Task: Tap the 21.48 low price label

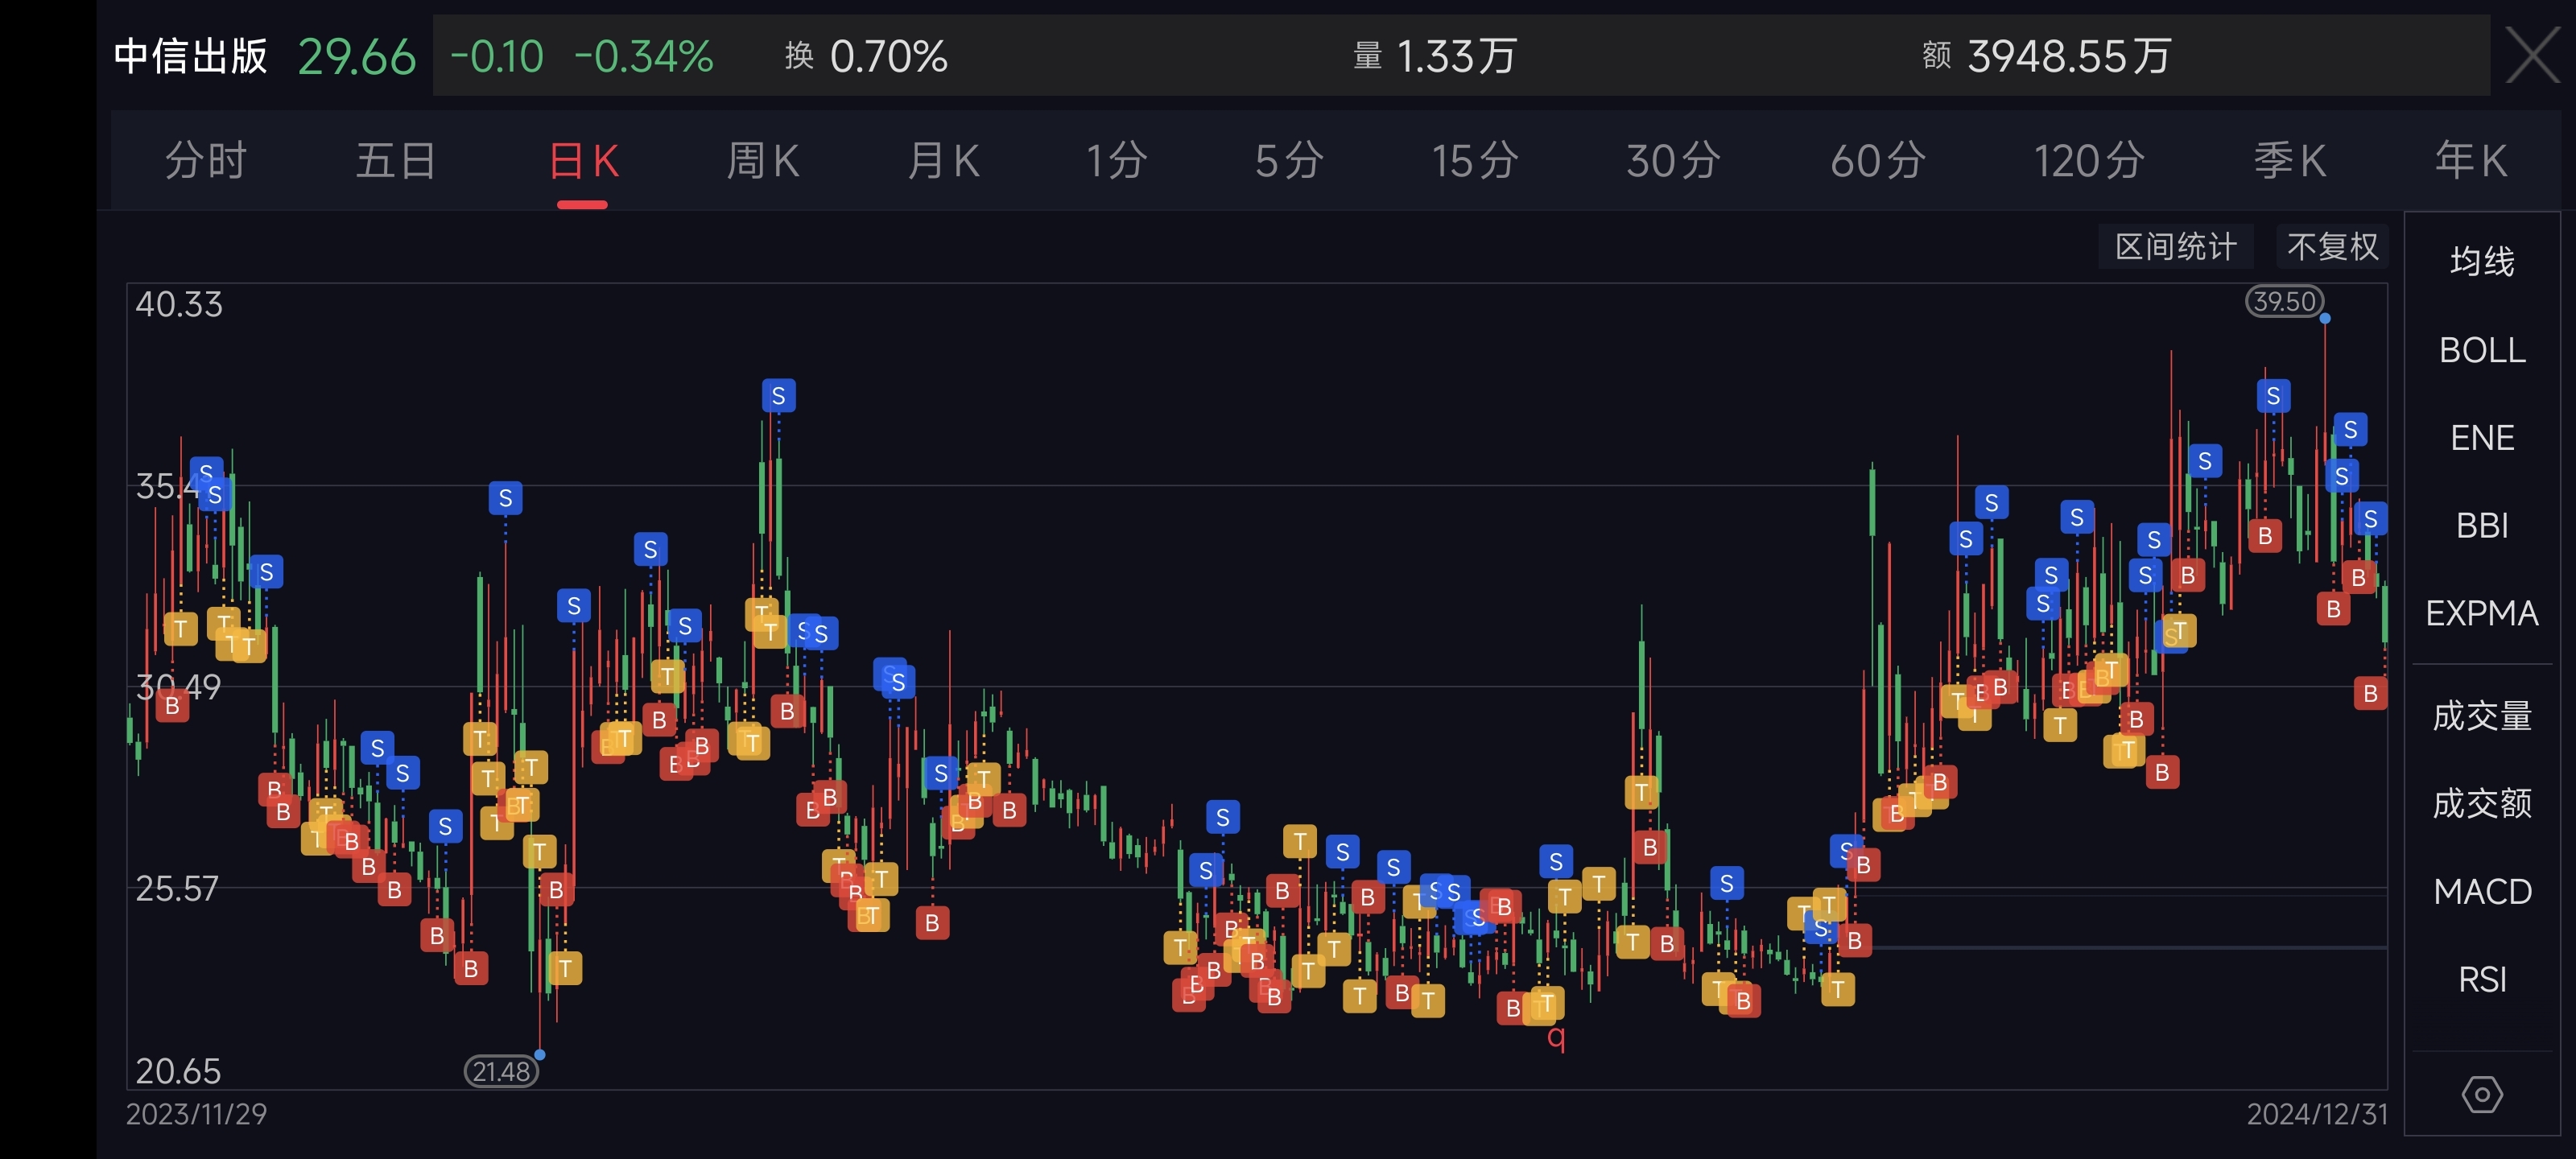Action: point(501,1071)
